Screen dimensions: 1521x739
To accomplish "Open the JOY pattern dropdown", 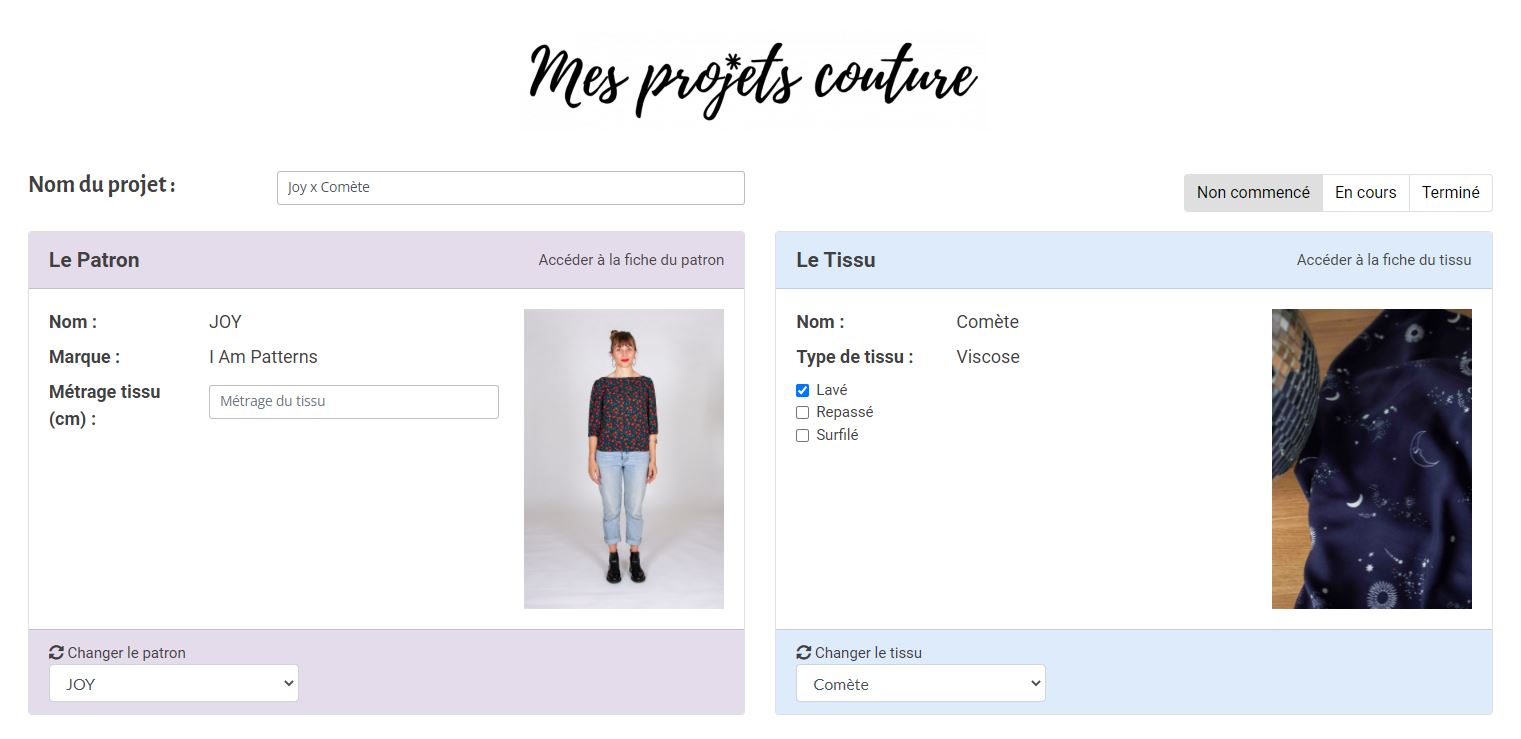I will click(x=174, y=684).
